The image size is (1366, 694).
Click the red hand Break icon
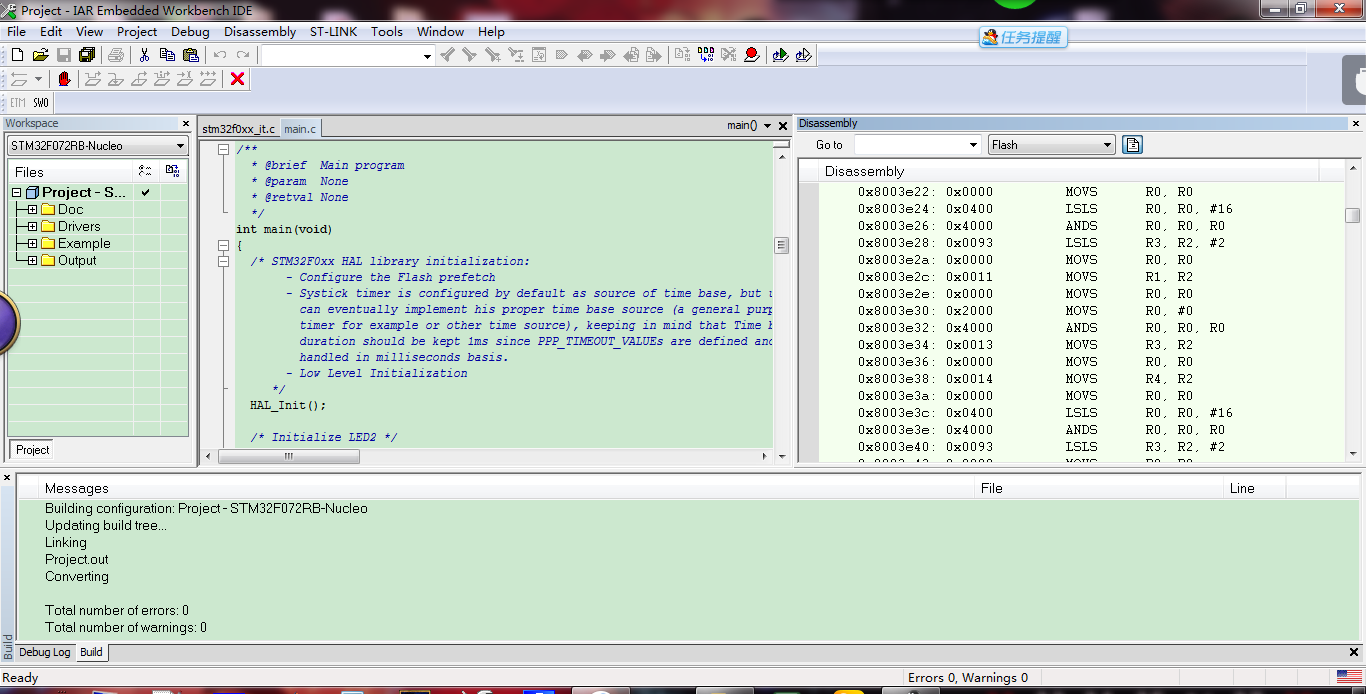coord(64,79)
